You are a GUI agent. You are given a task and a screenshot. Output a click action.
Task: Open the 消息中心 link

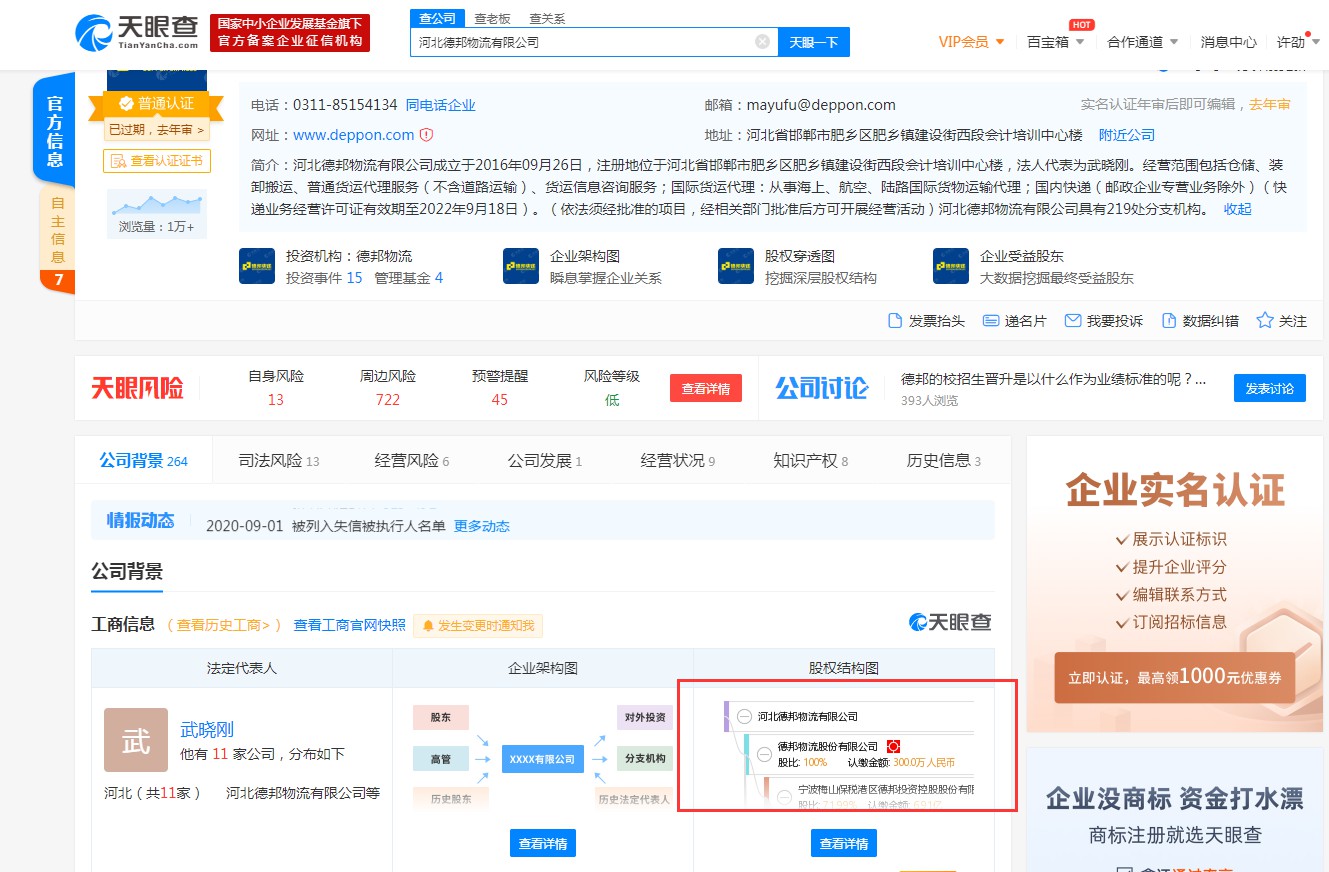pyautogui.click(x=1229, y=42)
